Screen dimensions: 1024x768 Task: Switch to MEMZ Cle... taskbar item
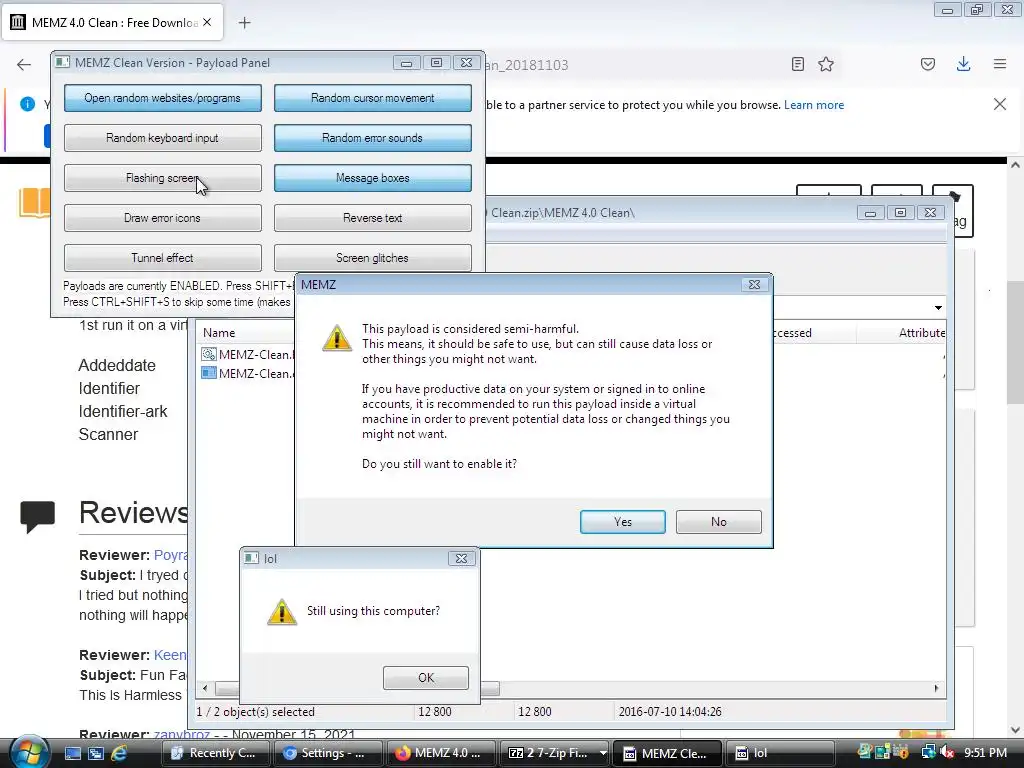[667, 753]
